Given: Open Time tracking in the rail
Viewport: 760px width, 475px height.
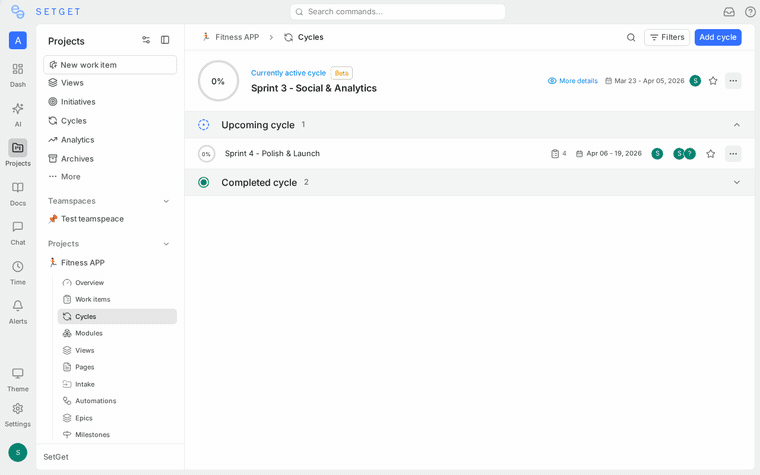Looking at the screenshot, I should point(18,273).
